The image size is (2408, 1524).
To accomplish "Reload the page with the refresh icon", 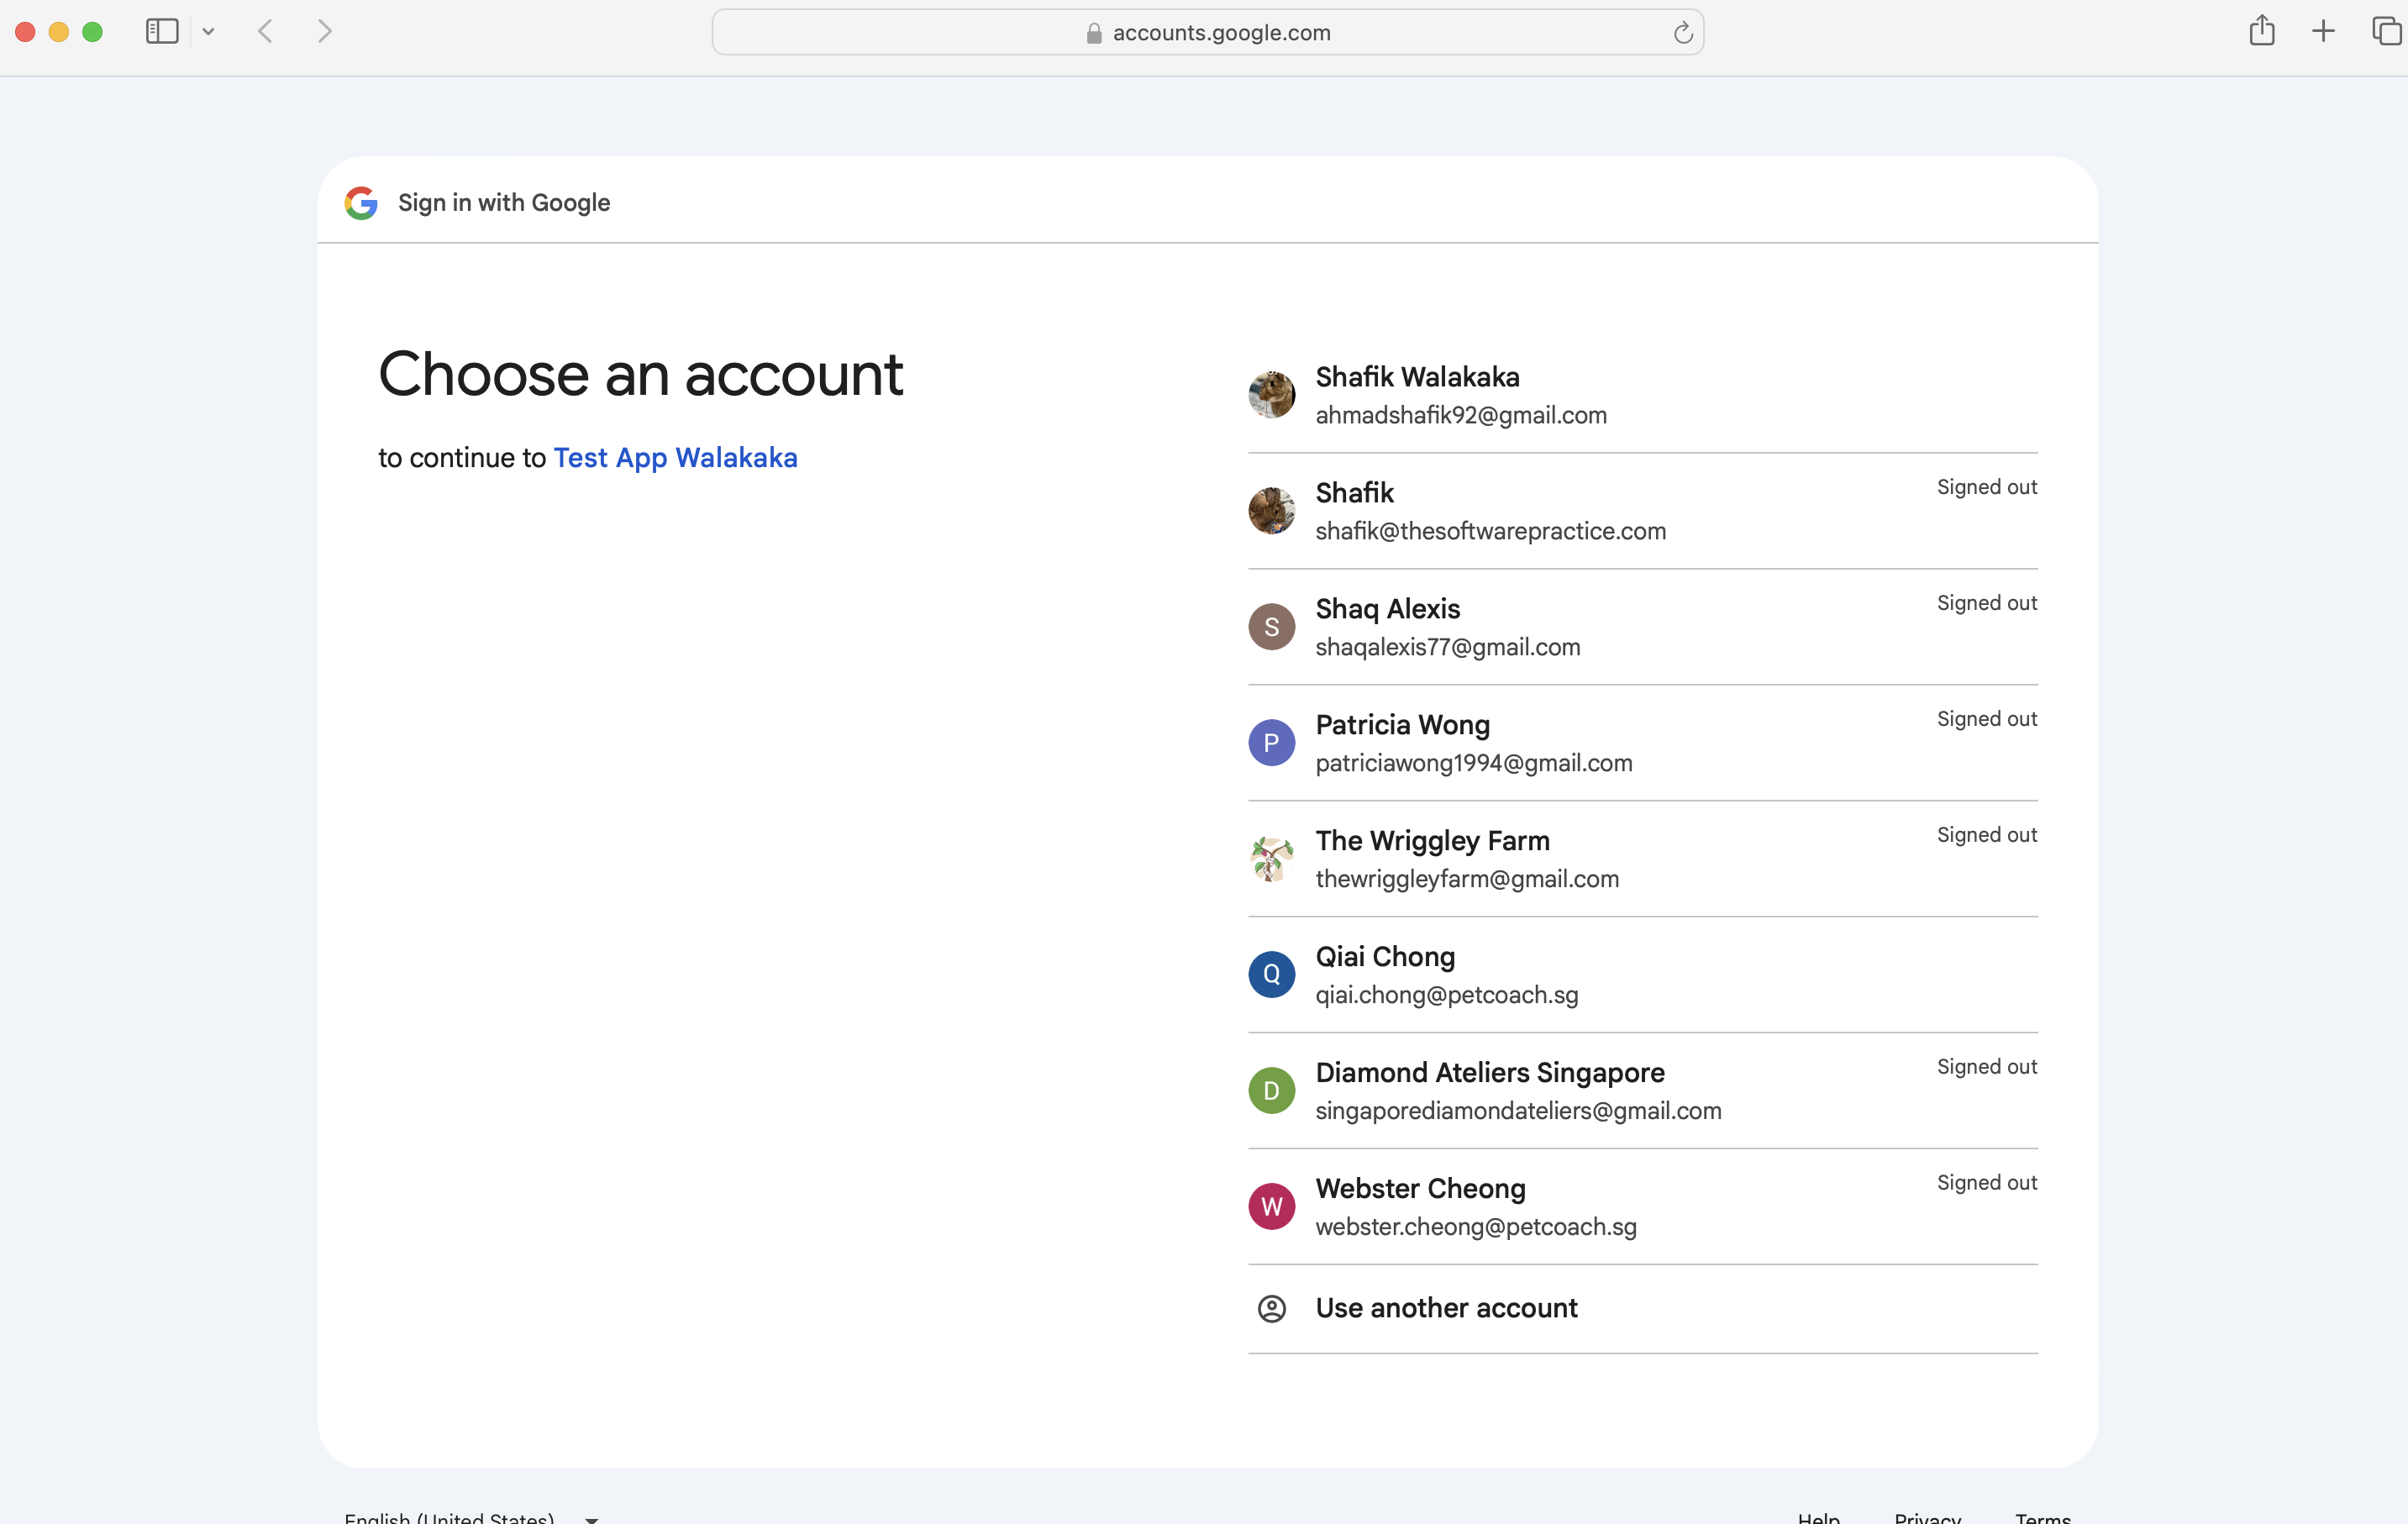I will pos(1683,33).
